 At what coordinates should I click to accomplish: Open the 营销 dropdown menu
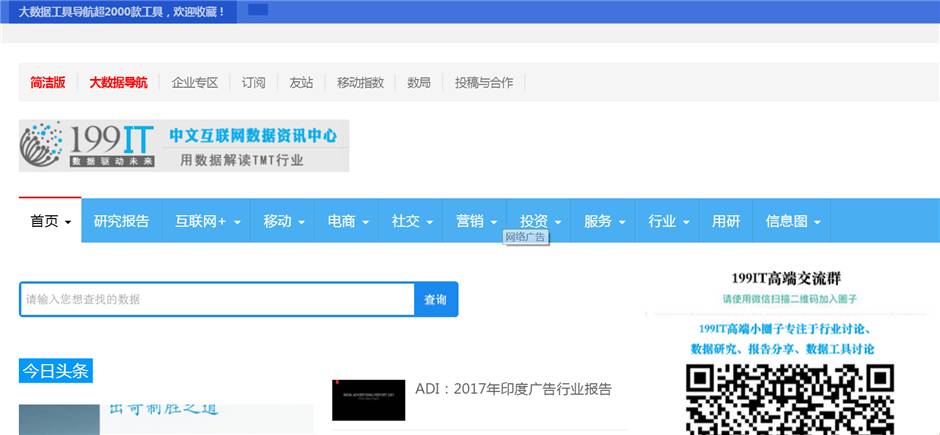click(476, 221)
